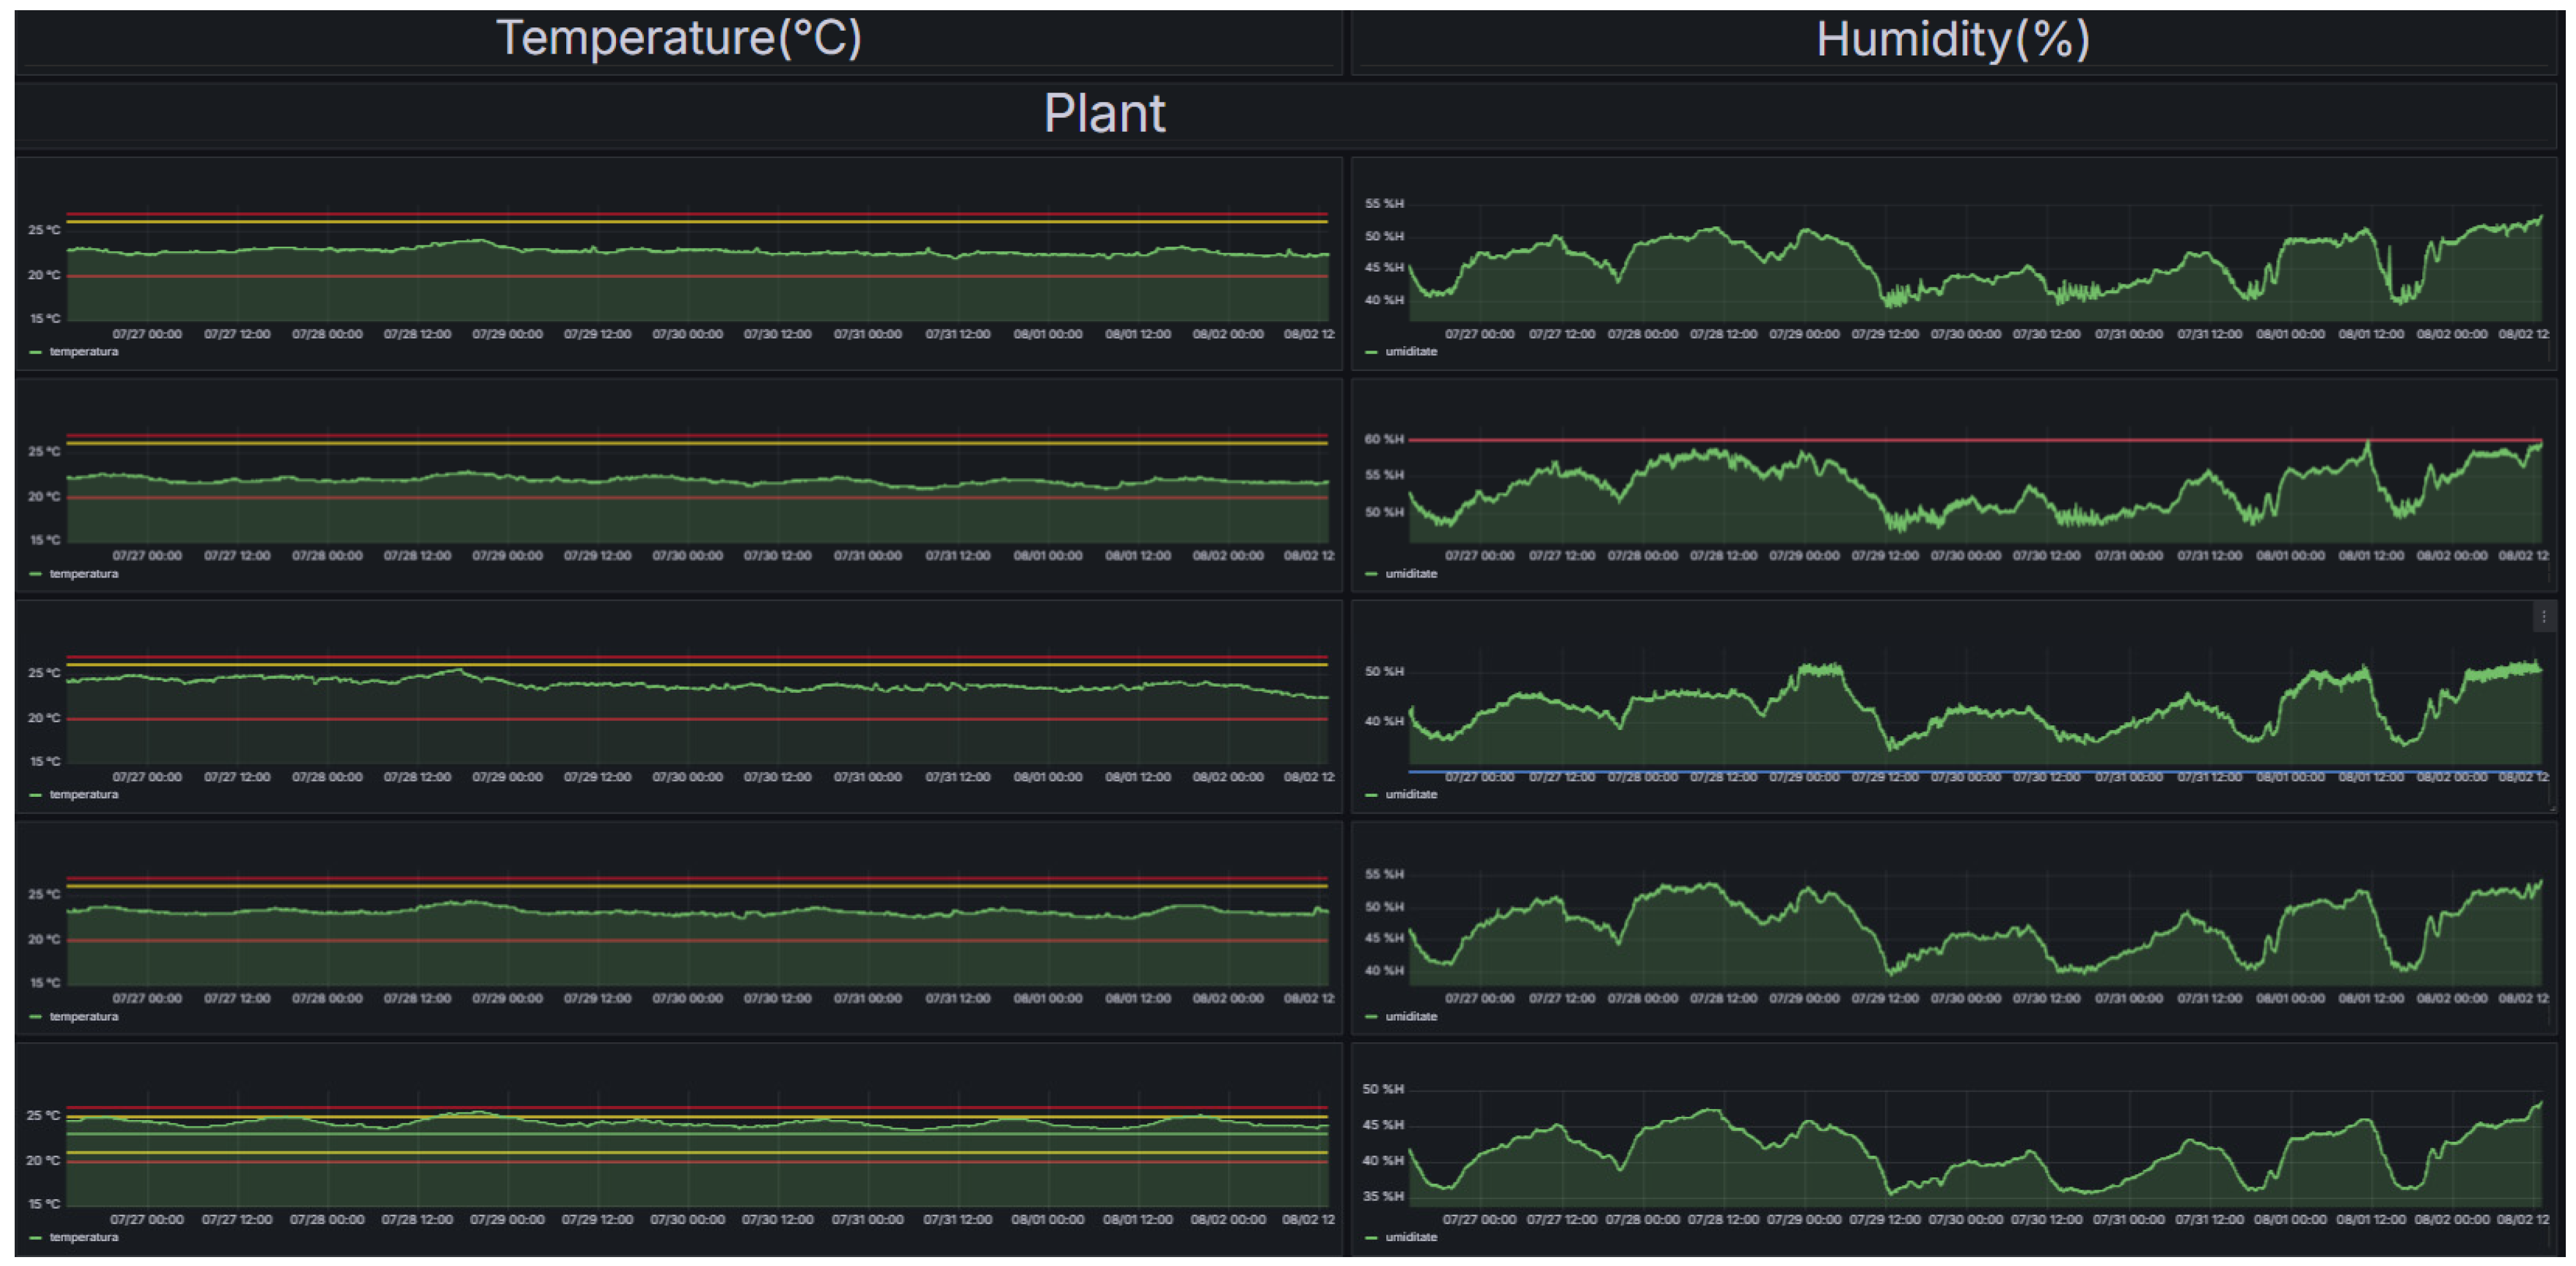Toggle the umiditate legend in the bottom humidity panel
Image resolution: width=2576 pixels, height=1266 pixels.
pyautogui.click(x=1411, y=1238)
